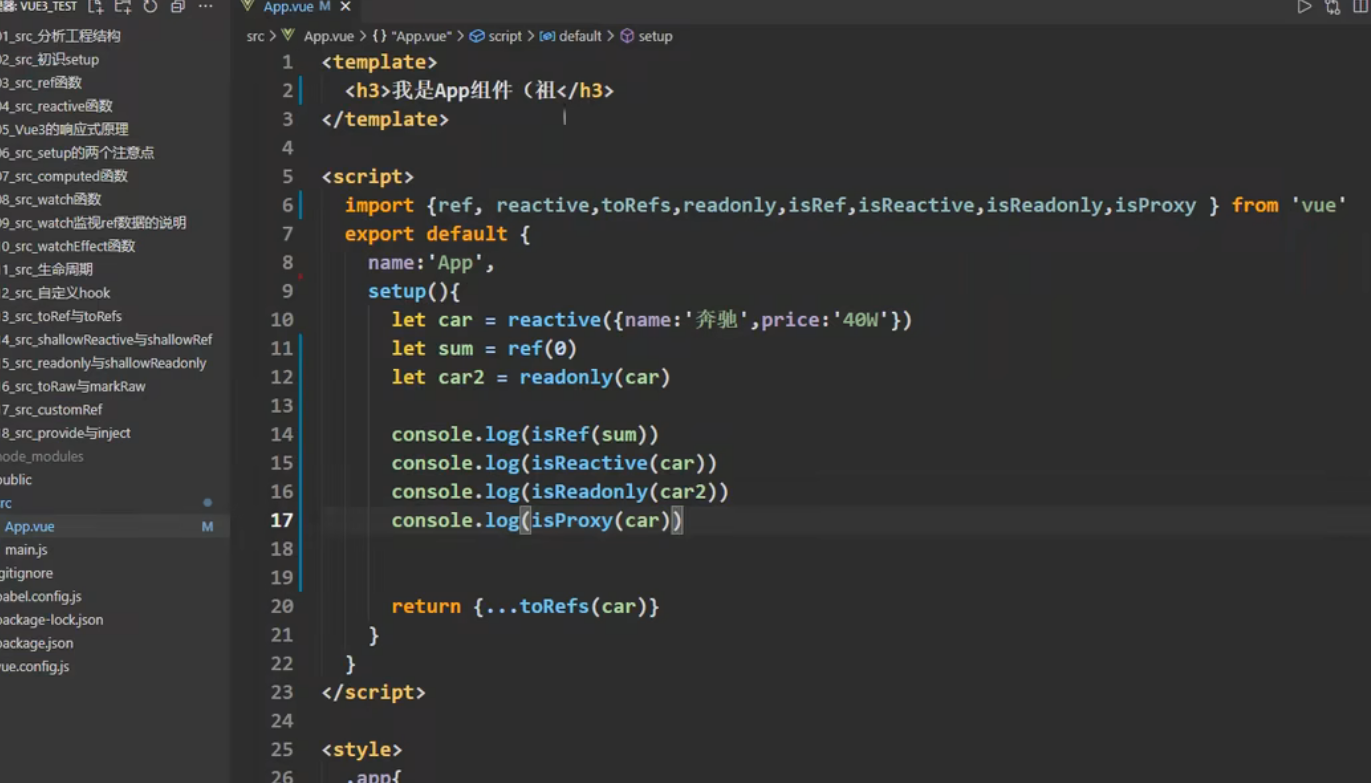Expand the public folder

[x=16, y=480]
